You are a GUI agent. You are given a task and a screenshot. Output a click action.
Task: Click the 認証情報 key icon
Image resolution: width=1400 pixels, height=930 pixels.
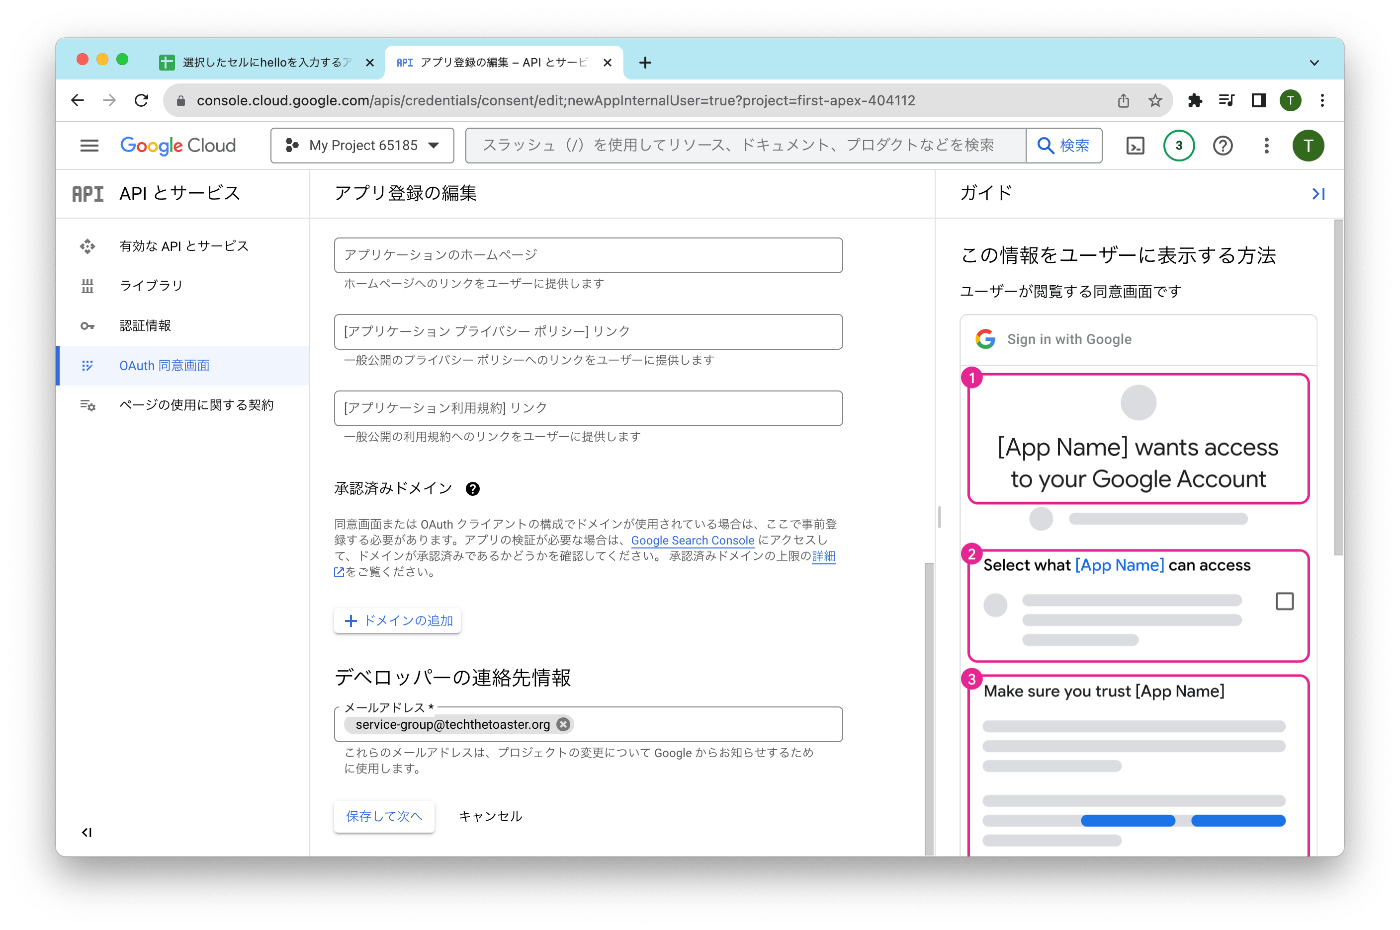point(88,326)
